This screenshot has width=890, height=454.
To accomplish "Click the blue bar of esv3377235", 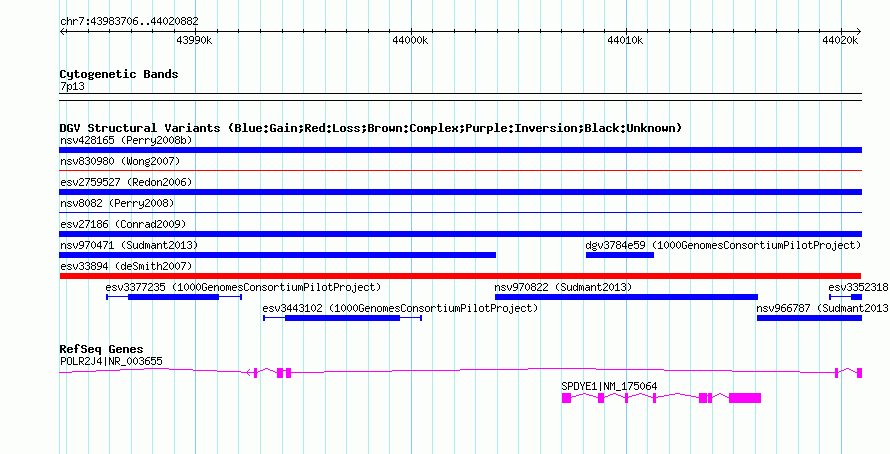I will point(174,297).
